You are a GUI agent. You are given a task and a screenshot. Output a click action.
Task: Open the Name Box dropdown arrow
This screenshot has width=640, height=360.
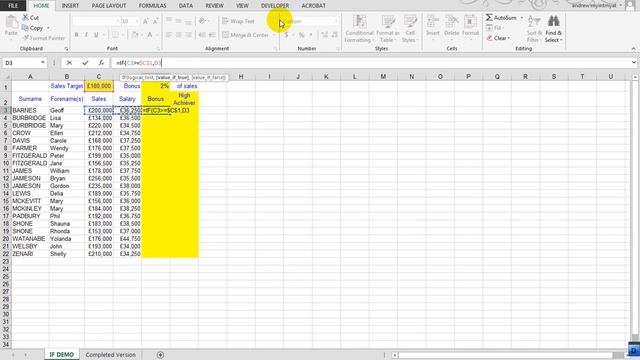(x=42, y=63)
